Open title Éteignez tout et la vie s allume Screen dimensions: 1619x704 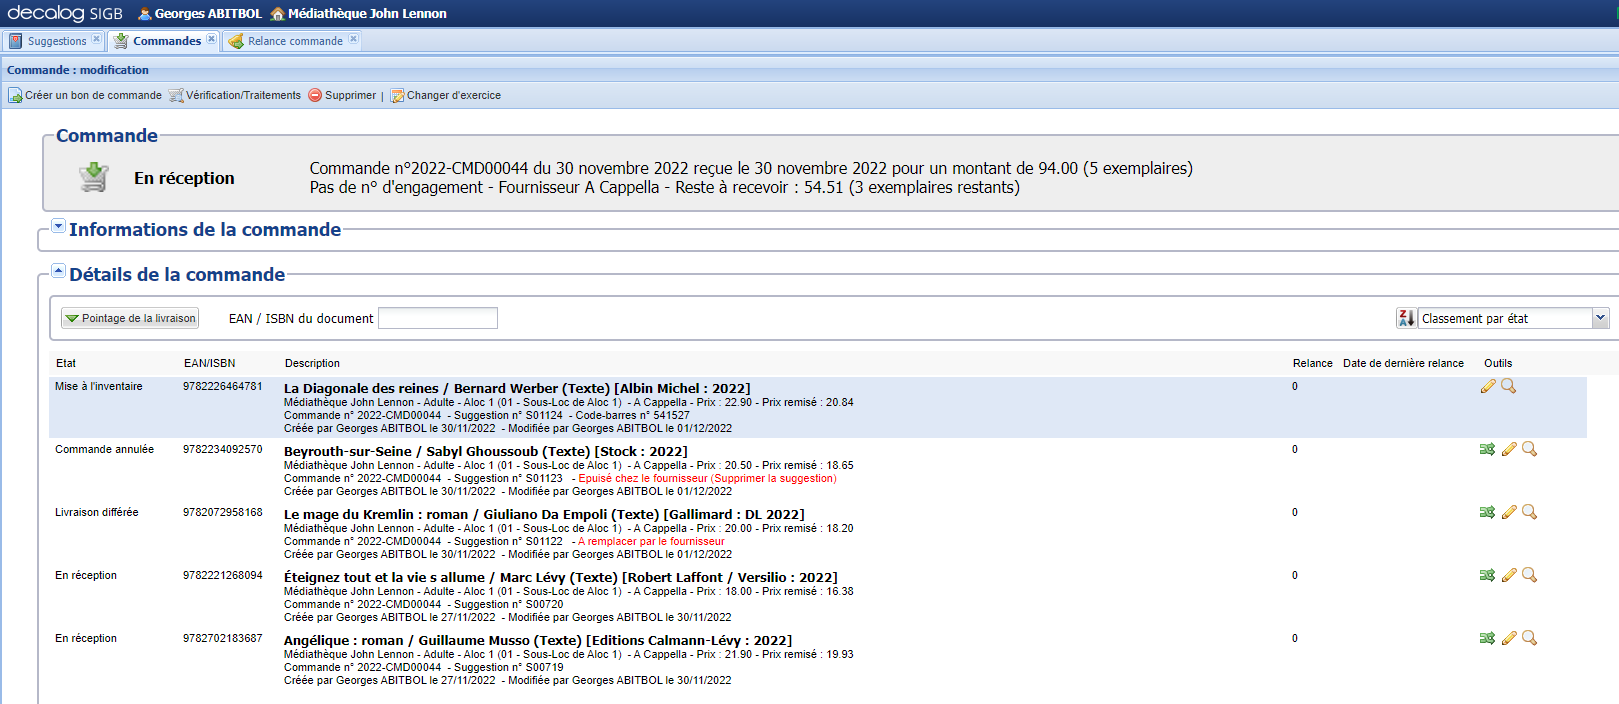point(561,577)
